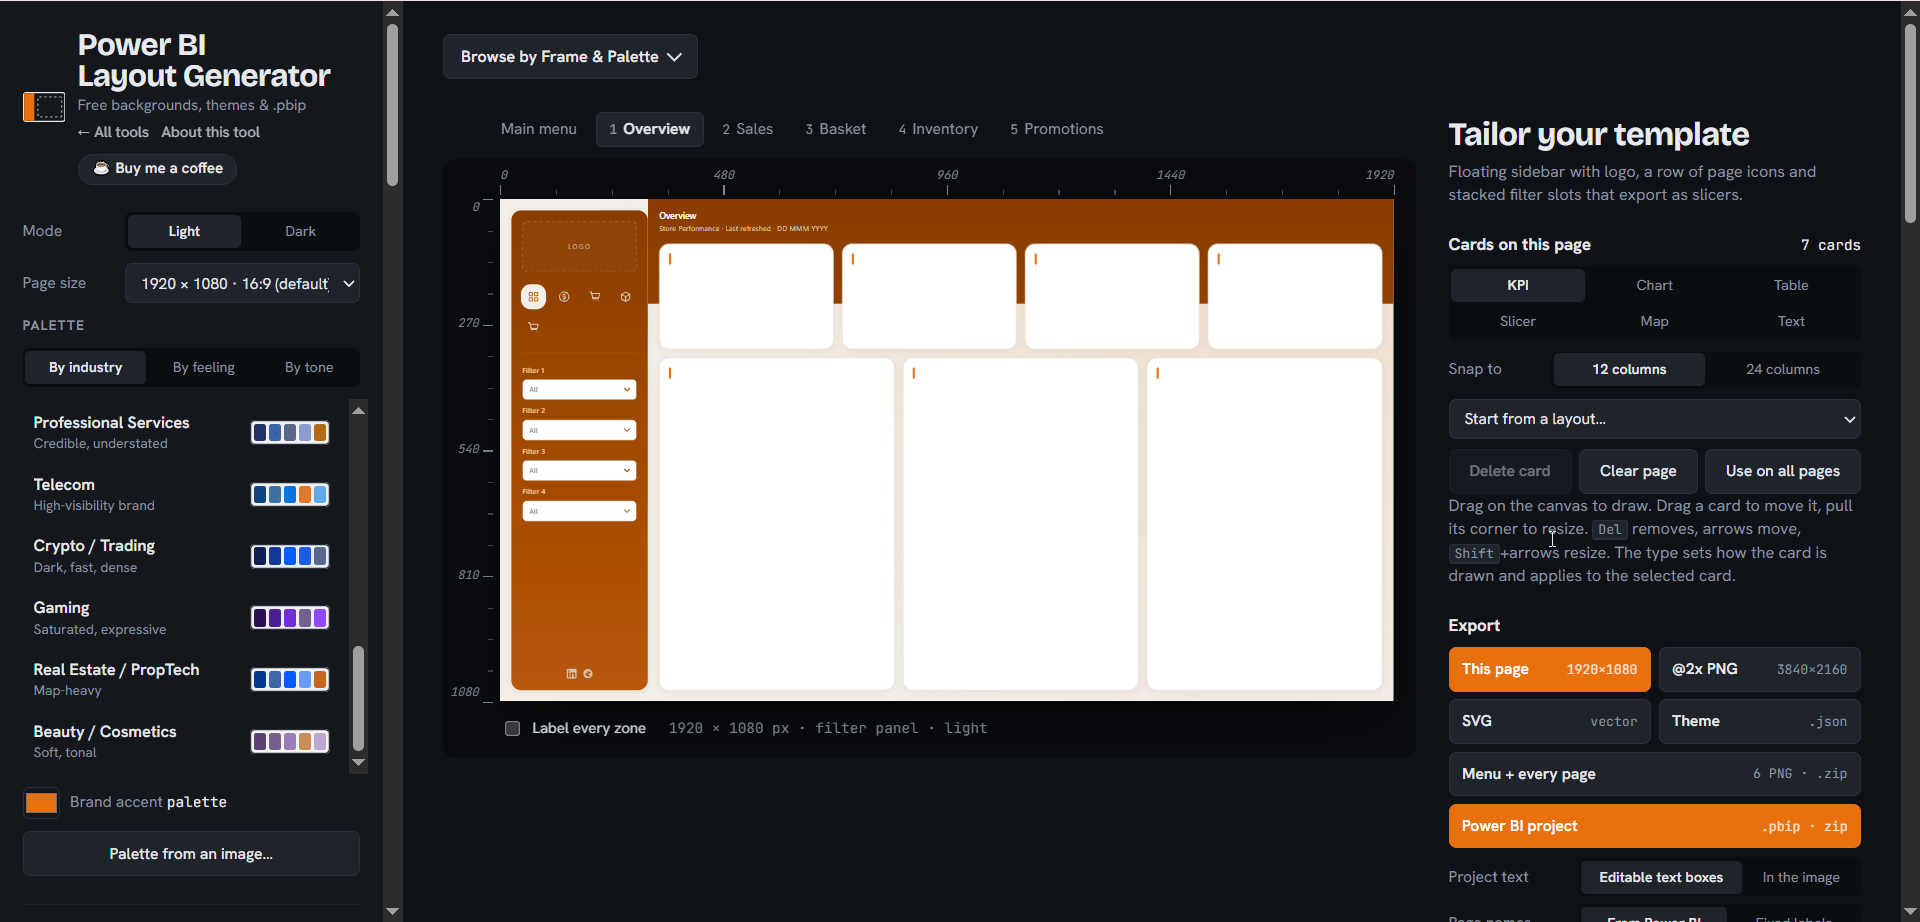This screenshot has height=922, width=1920.
Task: Choose In the image for project text
Action: pyautogui.click(x=1801, y=877)
